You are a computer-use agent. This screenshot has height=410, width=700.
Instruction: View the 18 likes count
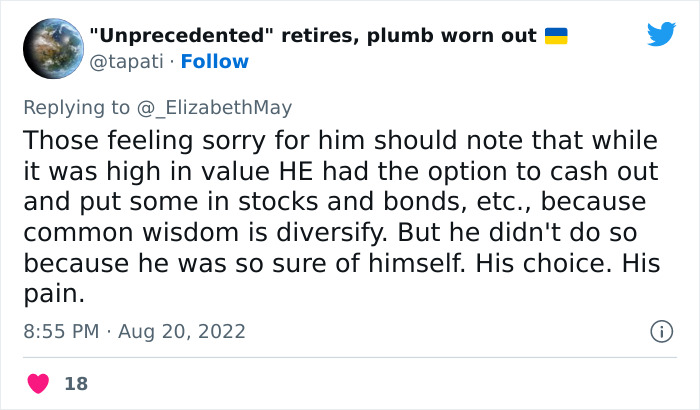click(x=74, y=383)
